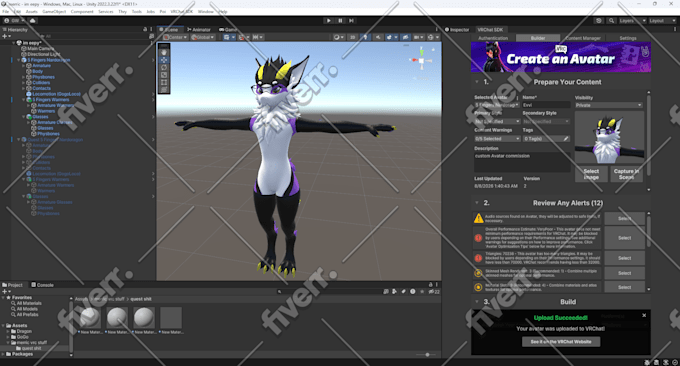
Task: Select the combined Transform tool
Action: click(164, 89)
